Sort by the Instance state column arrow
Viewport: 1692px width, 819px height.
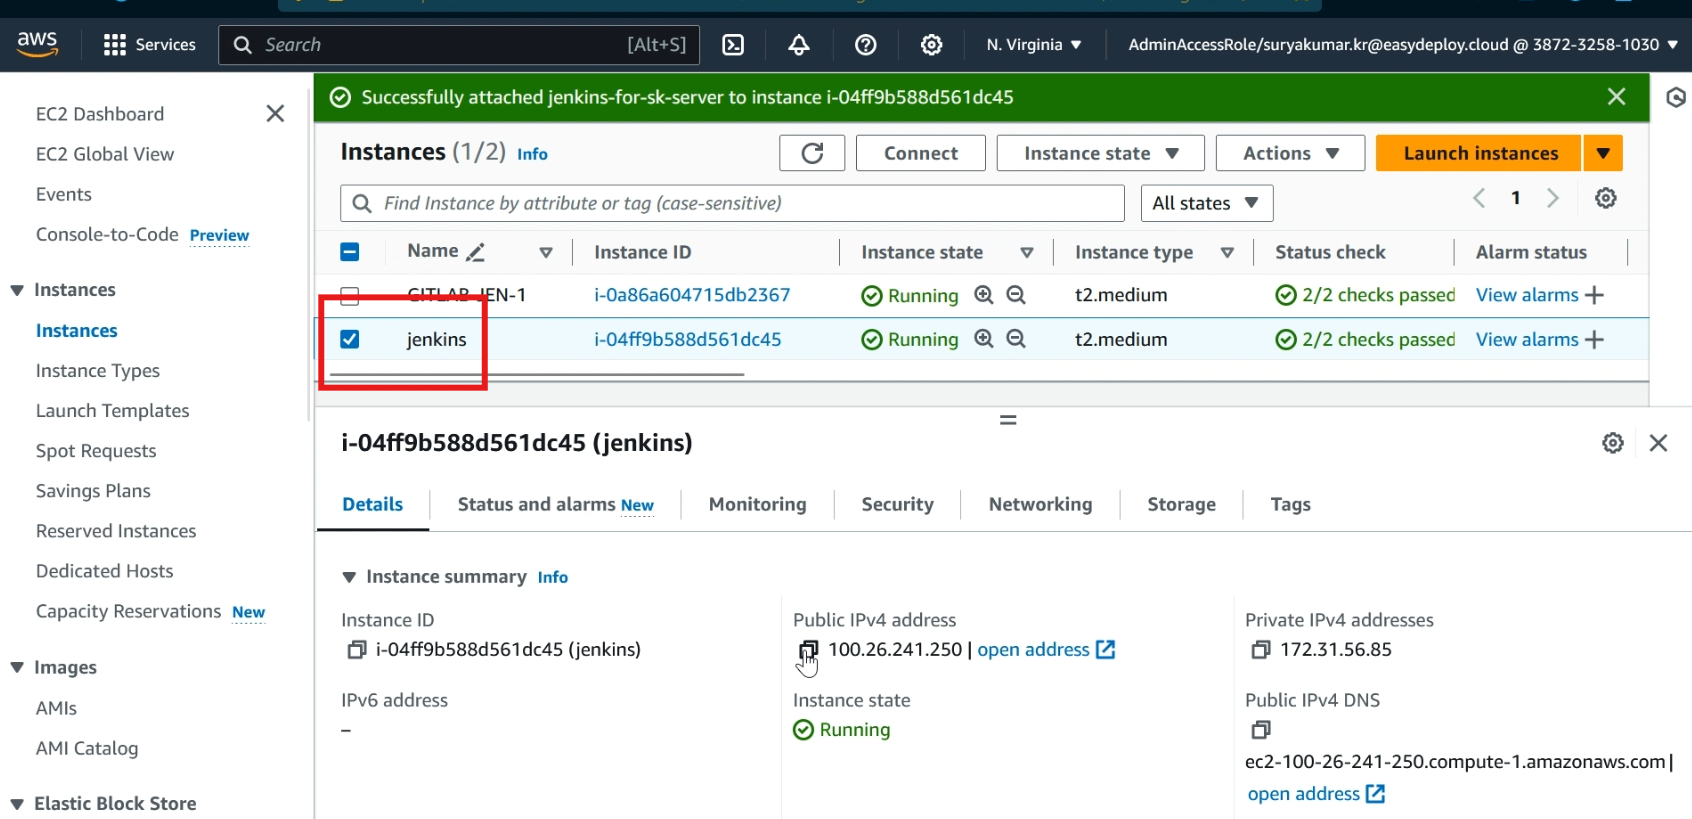click(x=1027, y=253)
